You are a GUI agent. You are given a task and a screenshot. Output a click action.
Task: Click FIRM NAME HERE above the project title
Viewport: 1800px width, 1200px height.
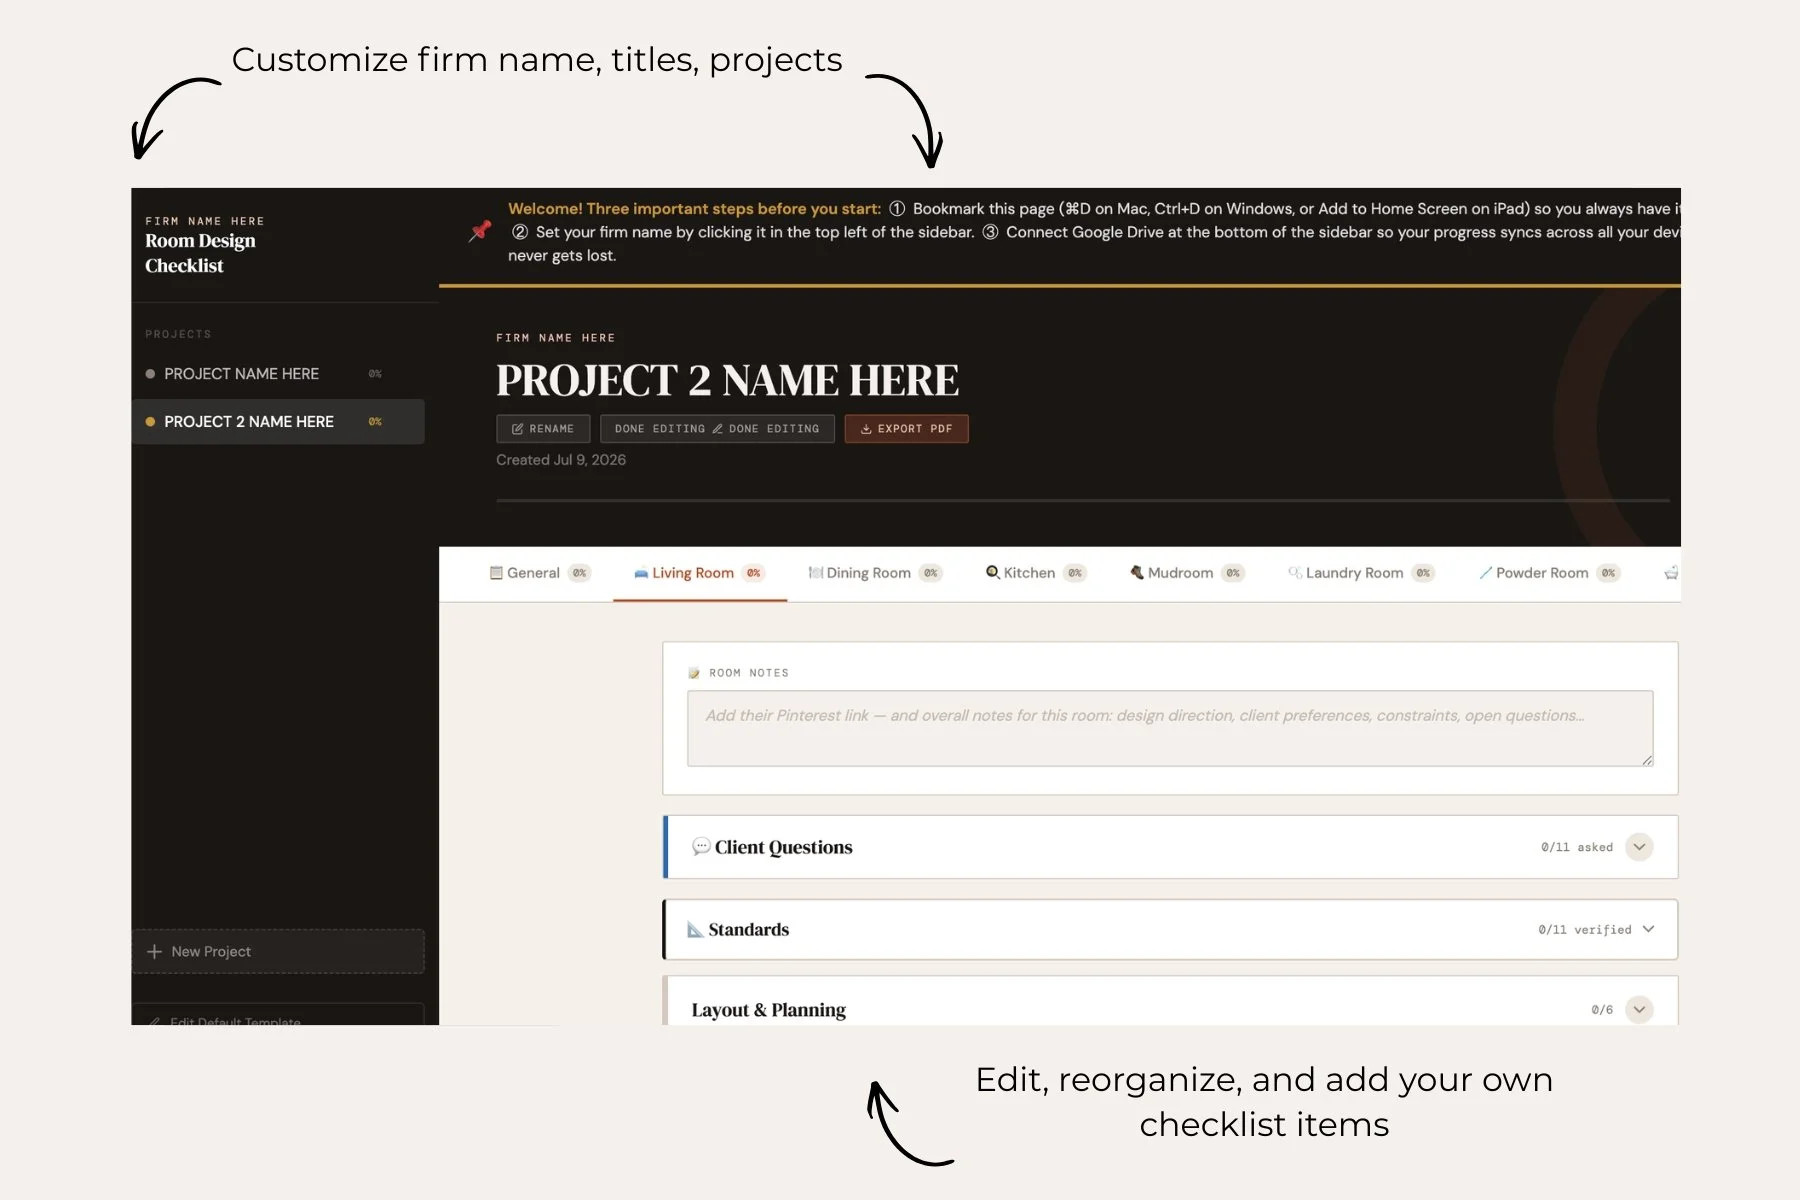point(556,338)
